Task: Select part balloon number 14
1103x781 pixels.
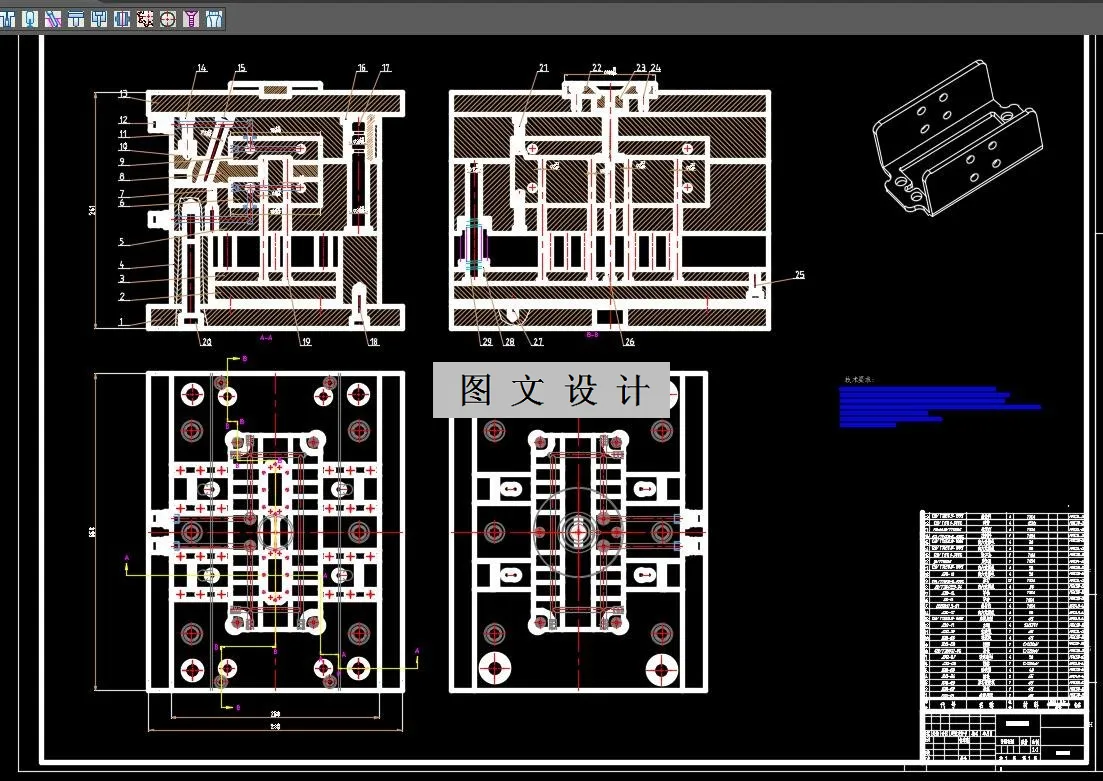Action: click(202, 68)
